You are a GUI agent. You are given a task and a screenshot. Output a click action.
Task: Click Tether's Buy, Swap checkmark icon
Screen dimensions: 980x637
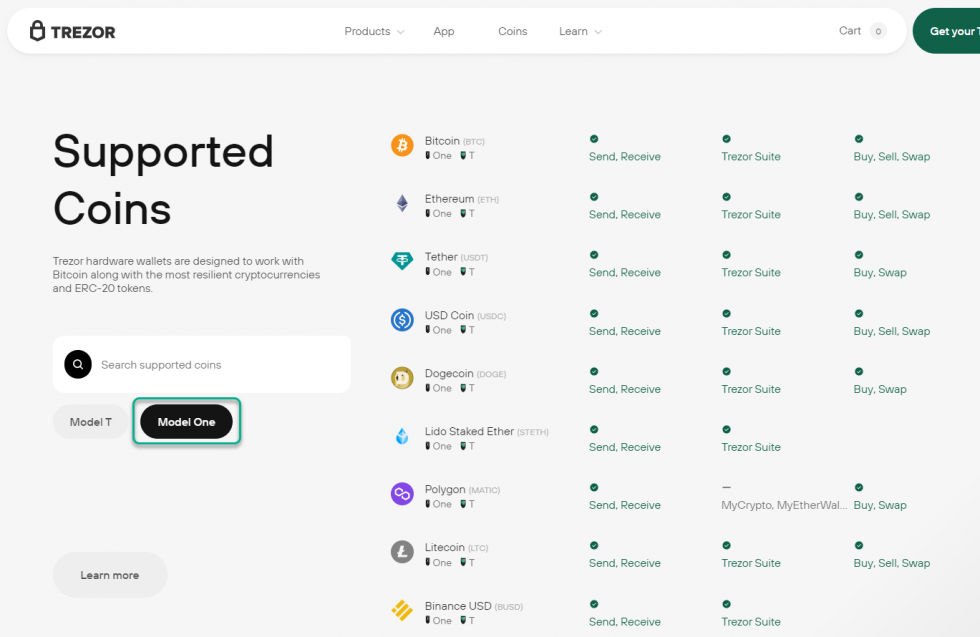pos(859,255)
